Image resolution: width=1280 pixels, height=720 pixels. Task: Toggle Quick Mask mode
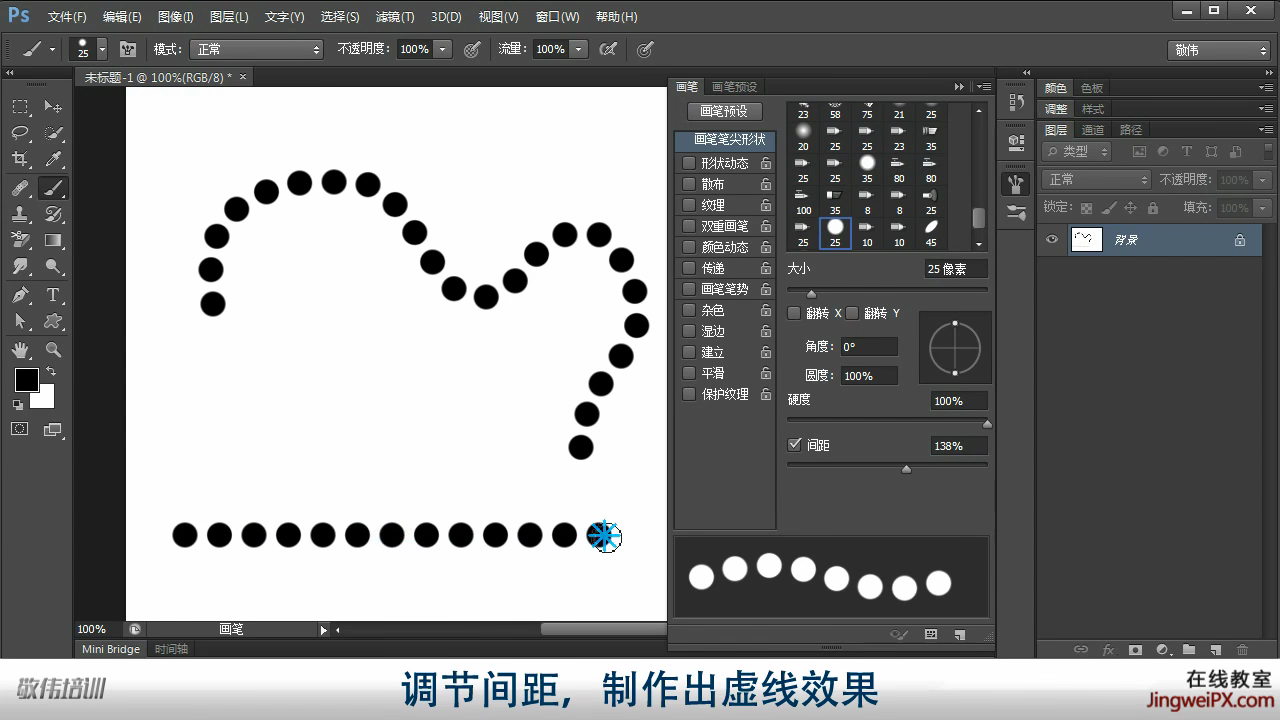point(20,429)
